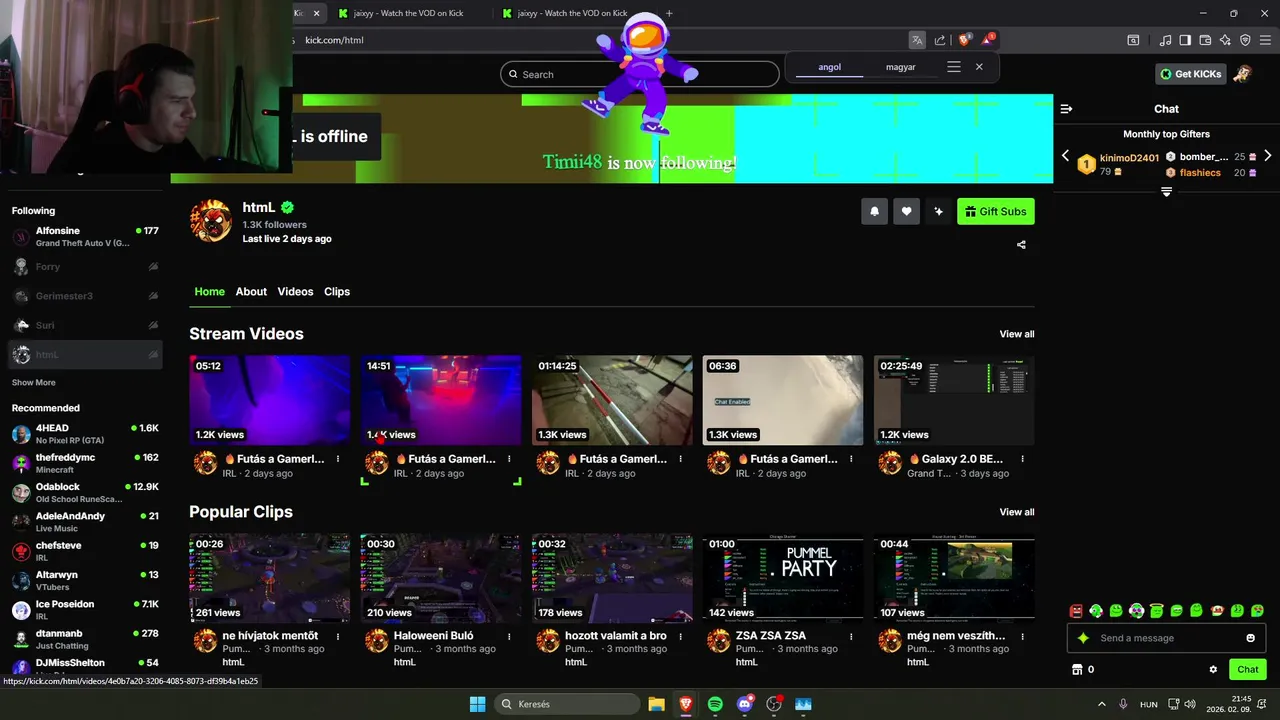The image size is (1280, 720).
Task: Expand Show More in Following list
Action: (x=33, y=383)
